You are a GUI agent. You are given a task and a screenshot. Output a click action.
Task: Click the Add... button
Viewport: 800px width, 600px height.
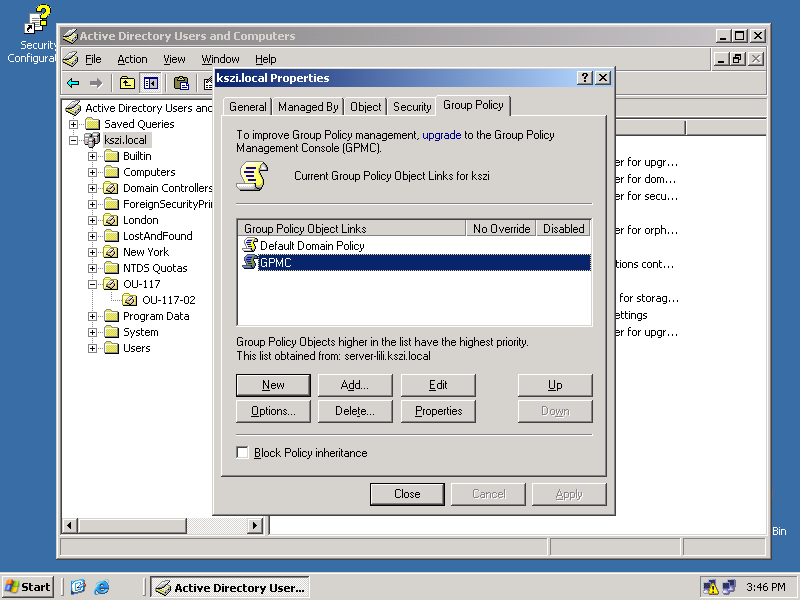tap(355, 385)
